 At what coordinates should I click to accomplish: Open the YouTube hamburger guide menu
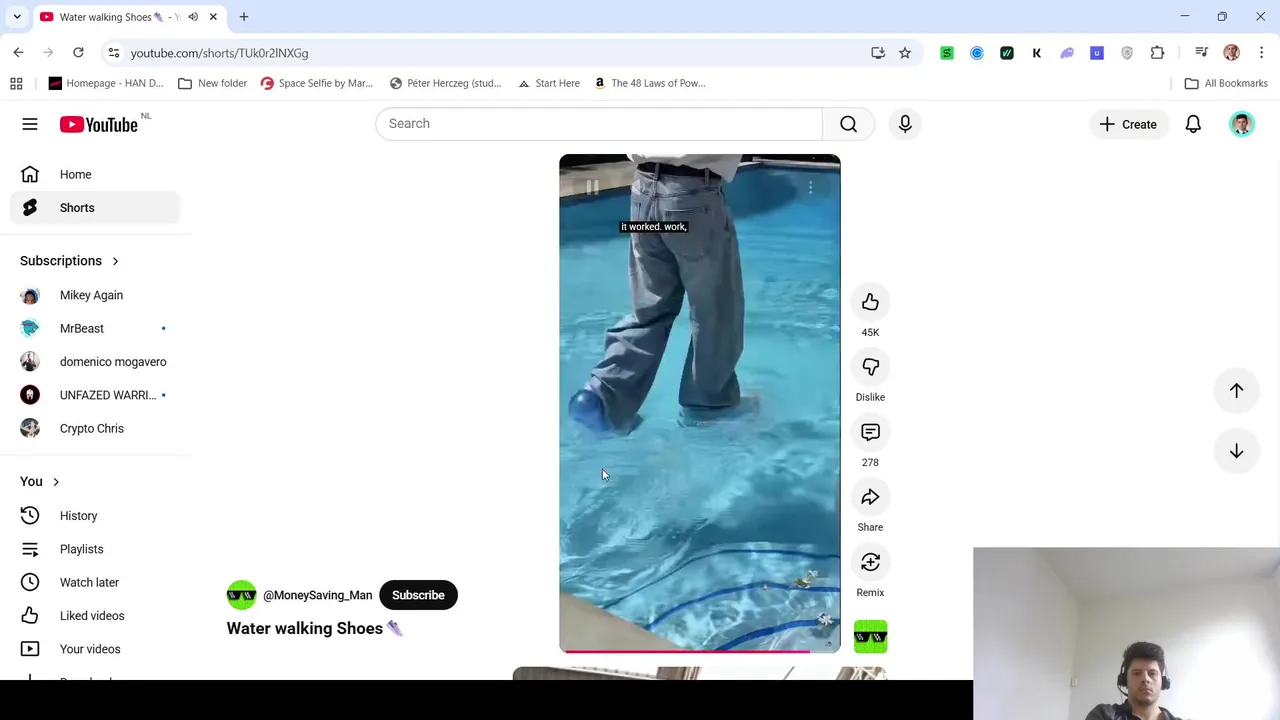point(30,124)
